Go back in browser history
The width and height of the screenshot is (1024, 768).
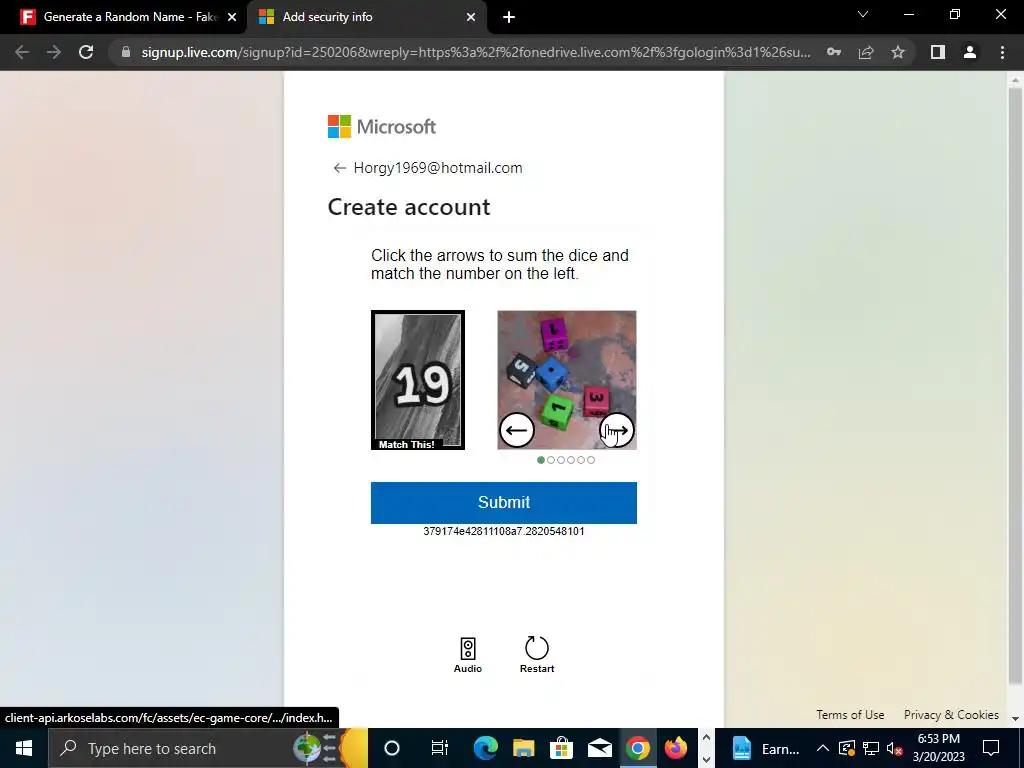[22, 52]
